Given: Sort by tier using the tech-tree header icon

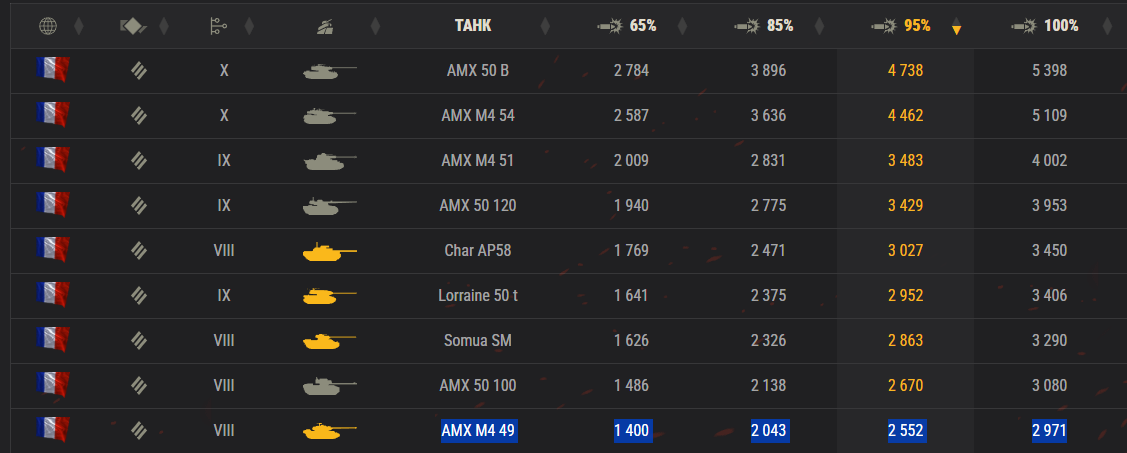Looking at the screenshot, I should 218,27.
